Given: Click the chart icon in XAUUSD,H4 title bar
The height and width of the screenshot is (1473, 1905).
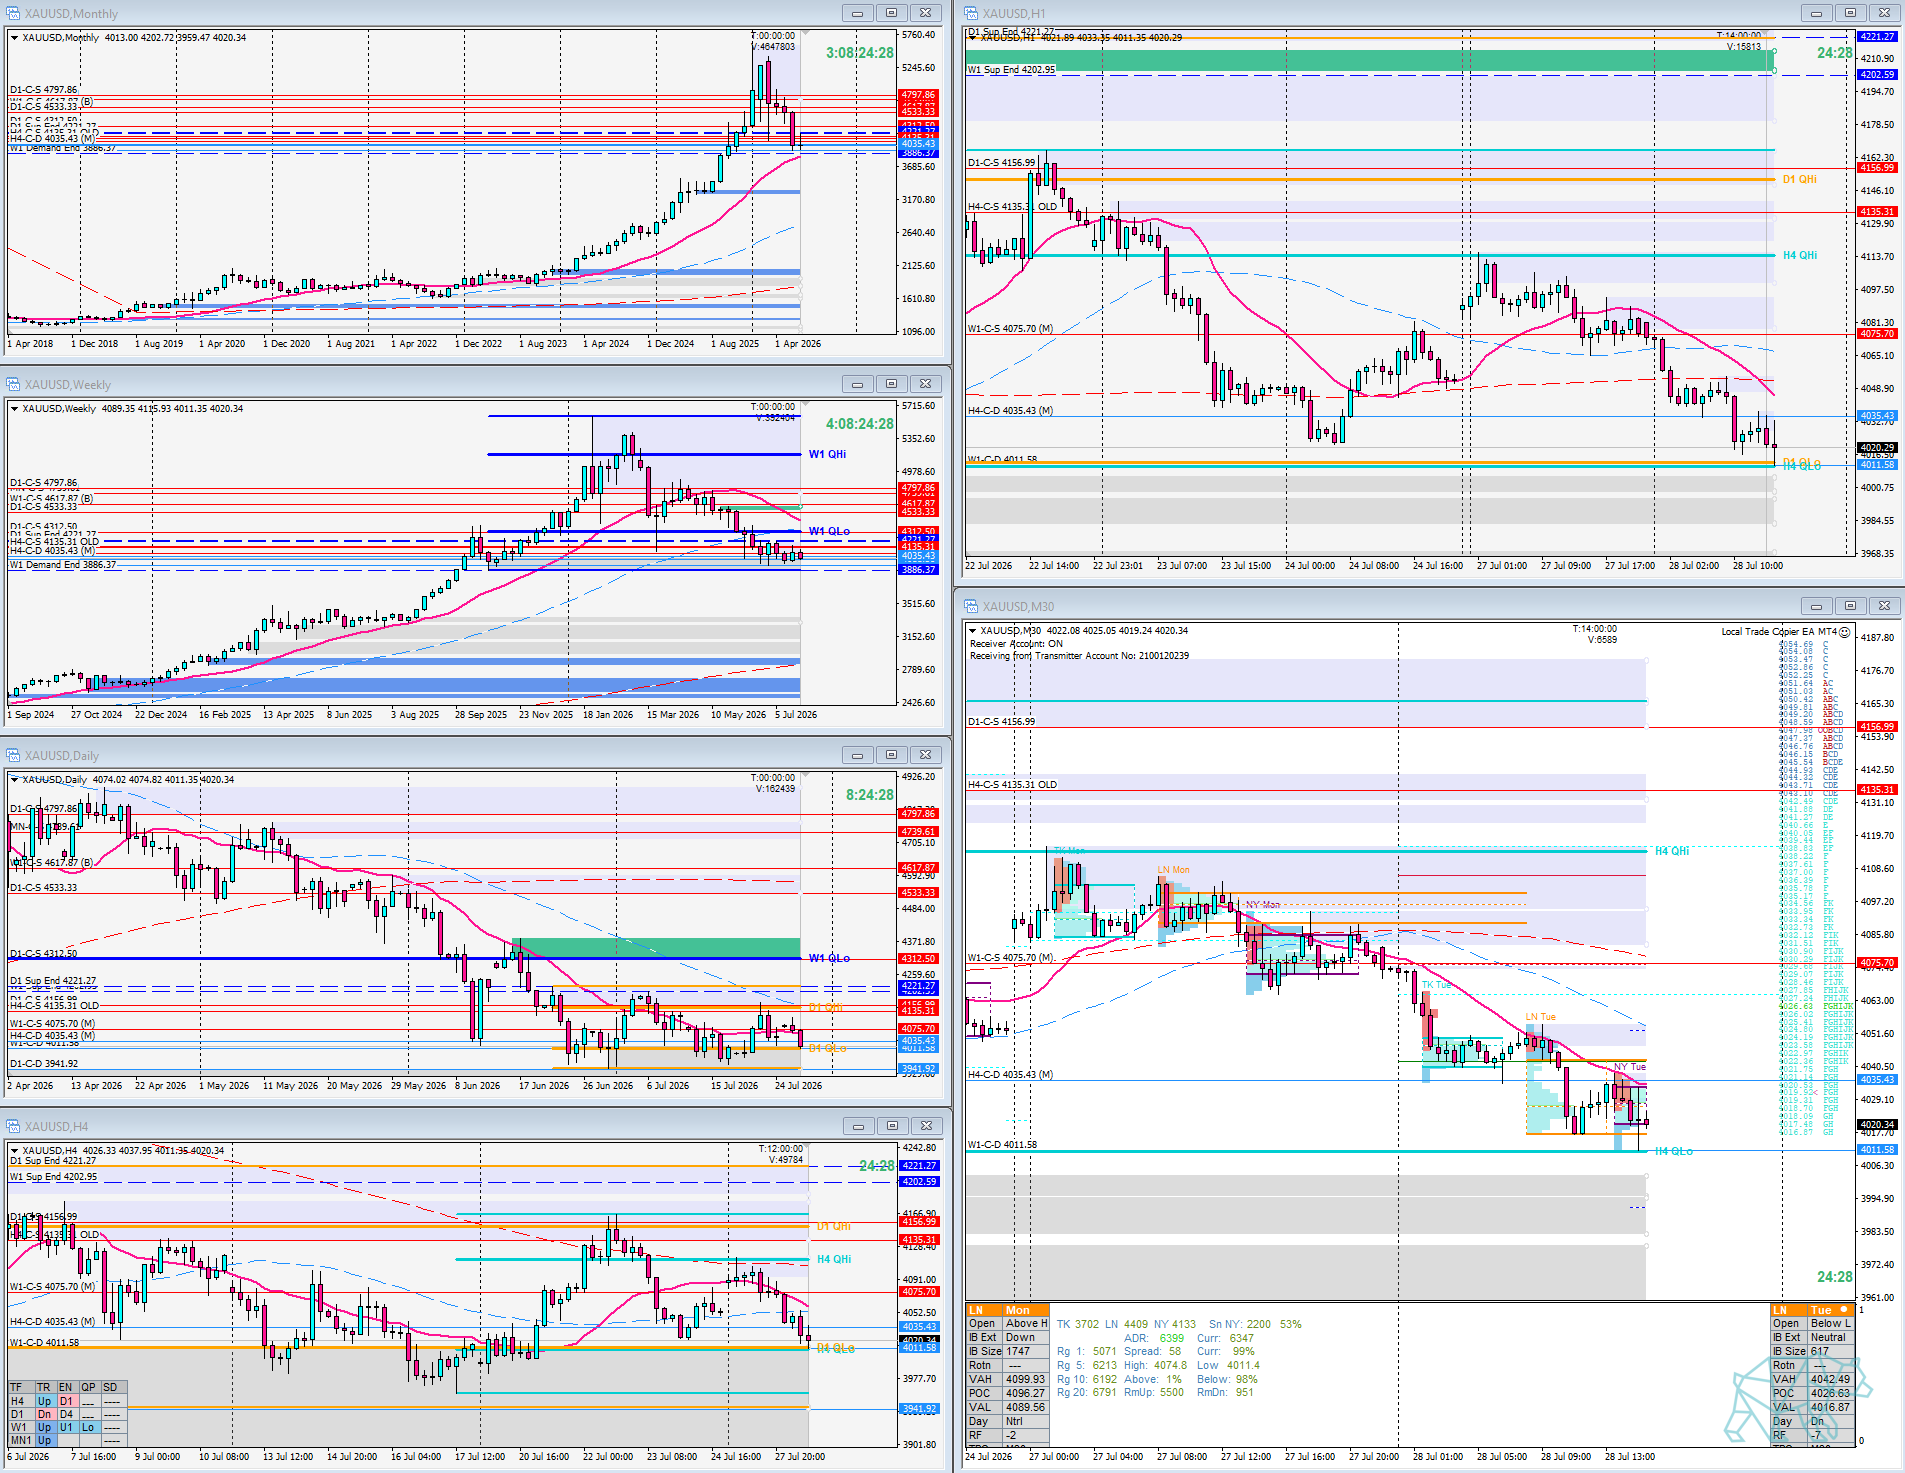Looking at the screenshot, I should point(14,1126).
